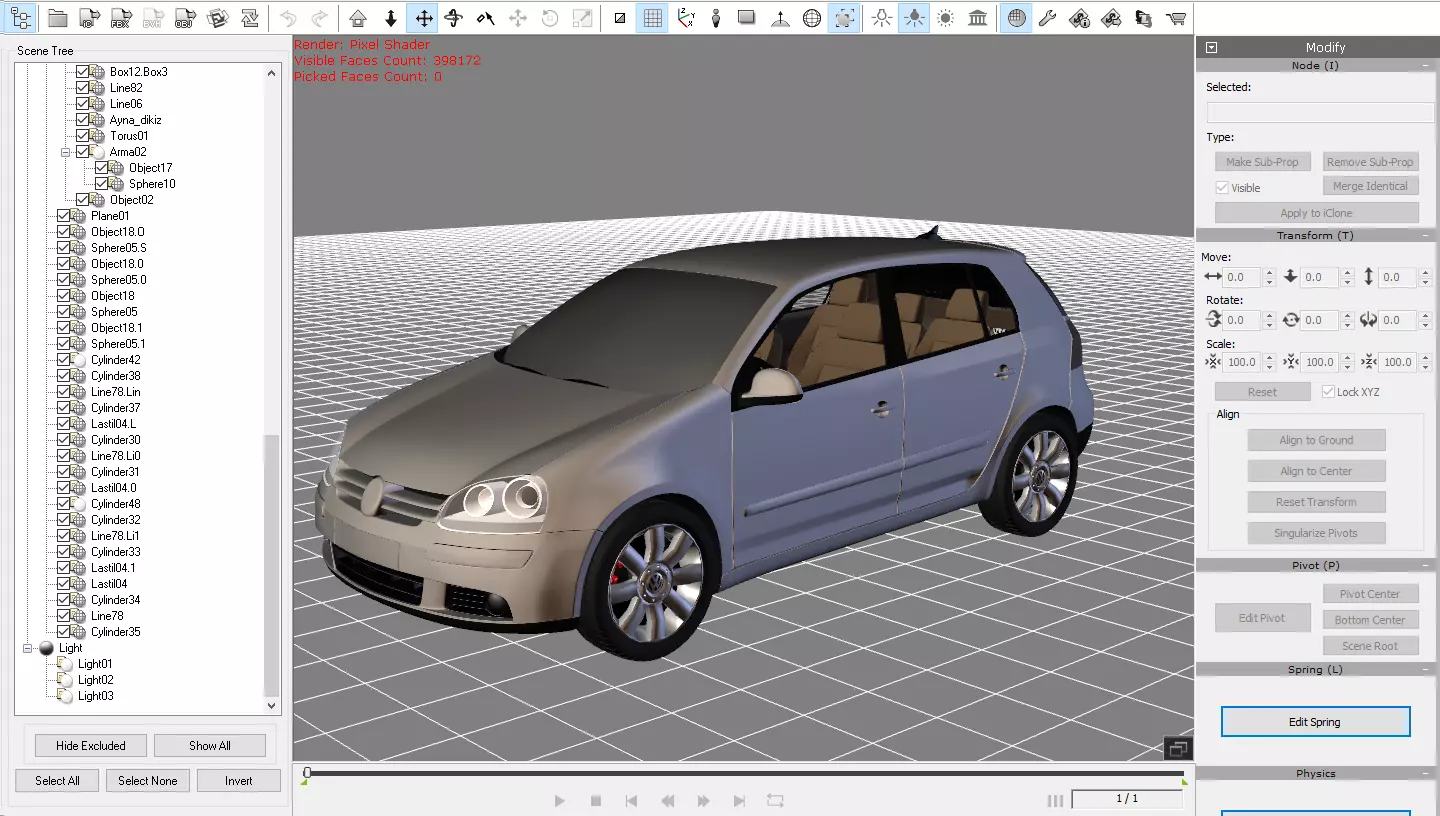Collapse the Arma02 tree node
Image resolution: width=1440 pixels, height=816 pixels.
tap(66, 152)
